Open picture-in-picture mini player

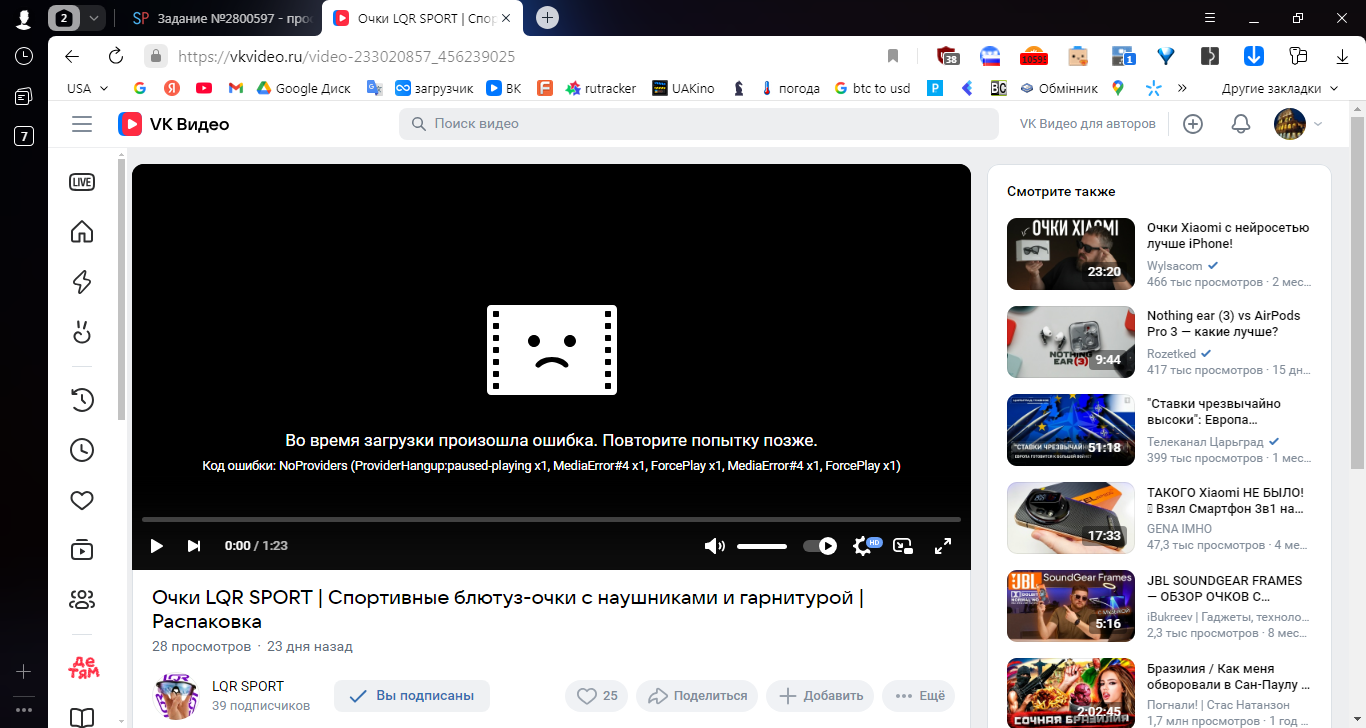tap(903, 546)
